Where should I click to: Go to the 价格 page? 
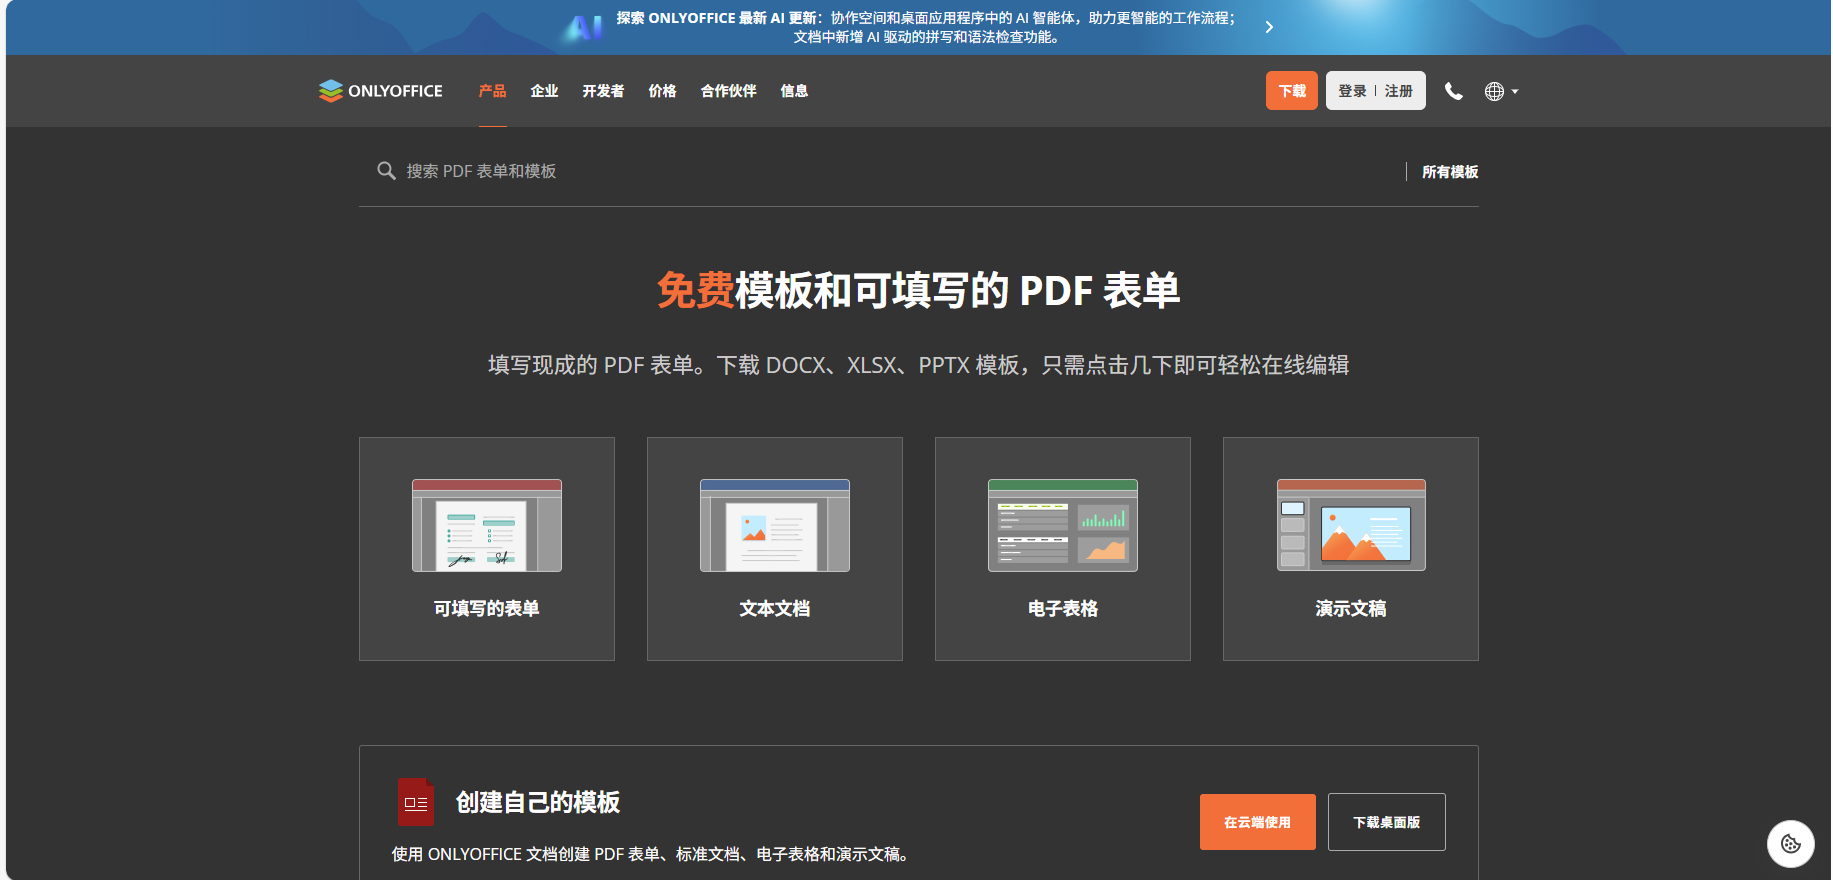point(662,91)
